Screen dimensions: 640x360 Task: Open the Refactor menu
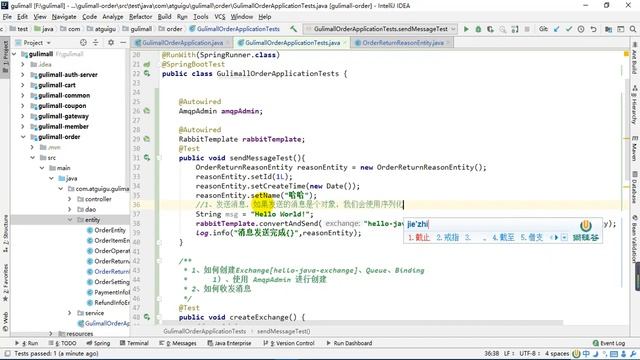pos(140,17)
